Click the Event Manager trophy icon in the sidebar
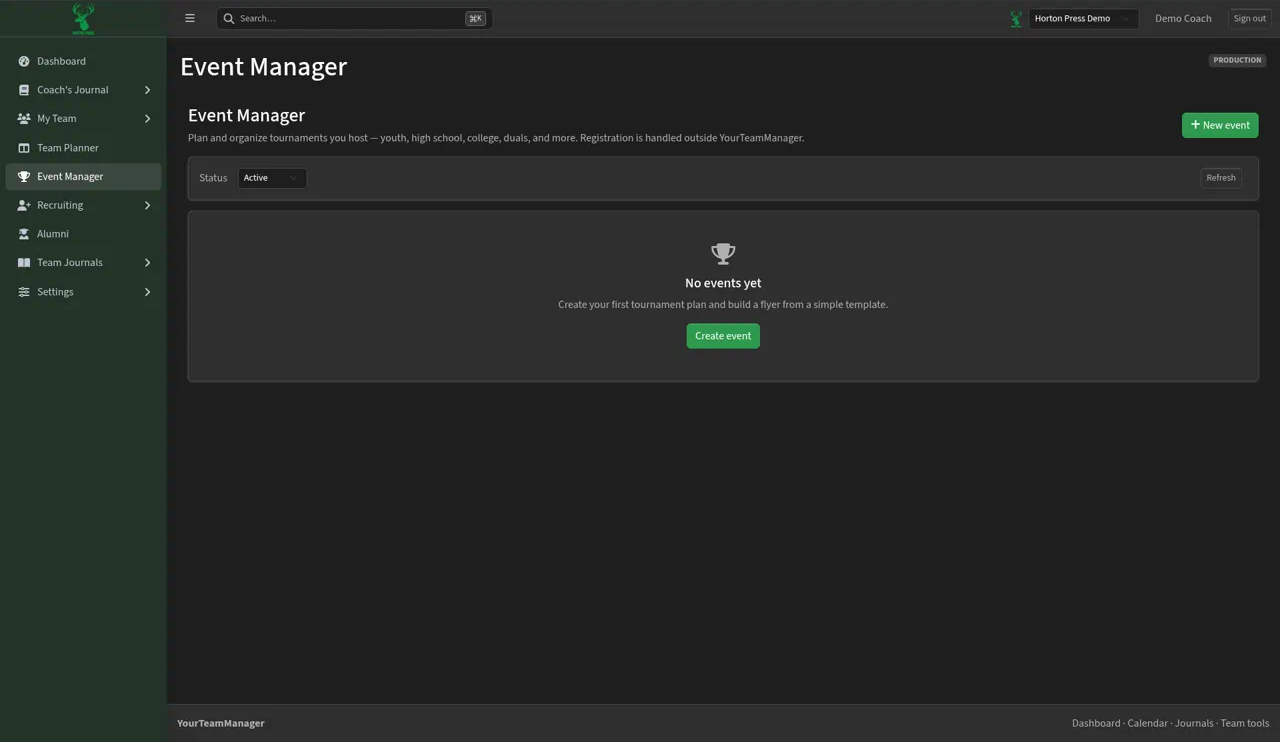 pyautogui.click(x=24, y=177)
